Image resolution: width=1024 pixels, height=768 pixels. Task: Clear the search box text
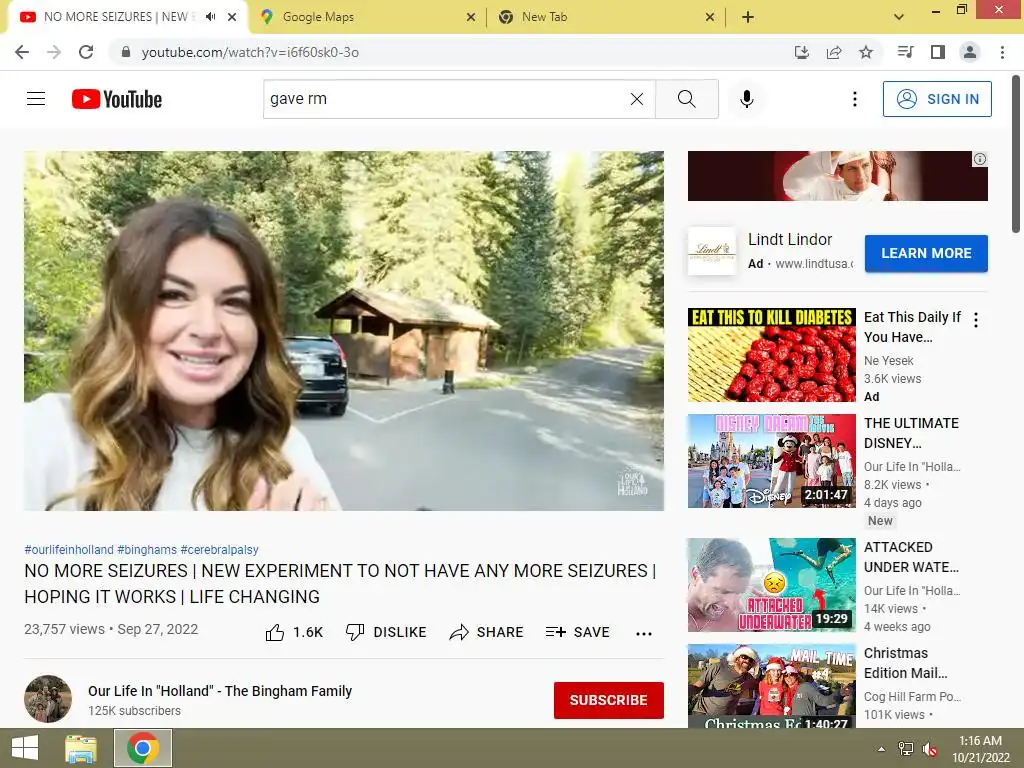637,99
